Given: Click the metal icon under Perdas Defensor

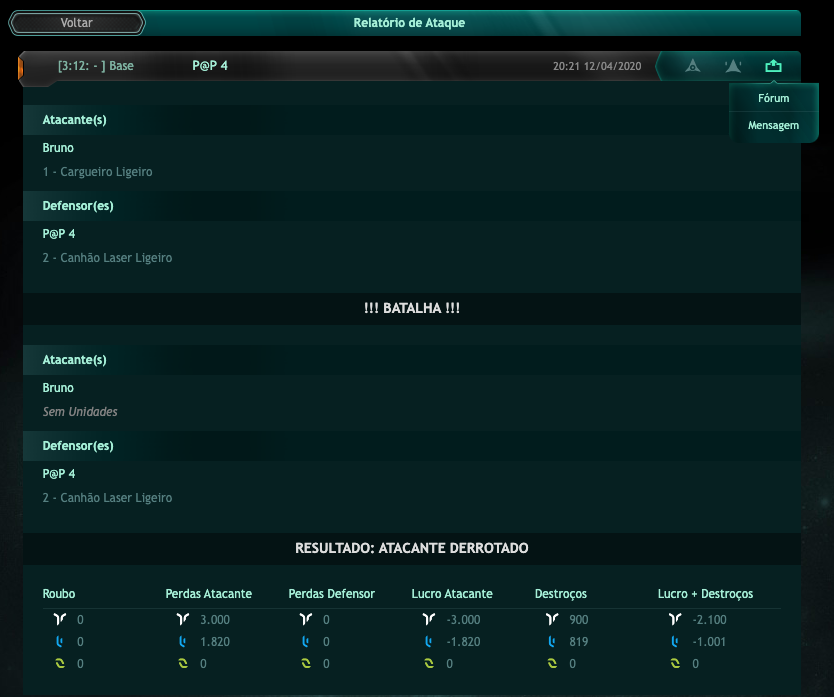Looking at the screenshot, I should pos(306,619).
